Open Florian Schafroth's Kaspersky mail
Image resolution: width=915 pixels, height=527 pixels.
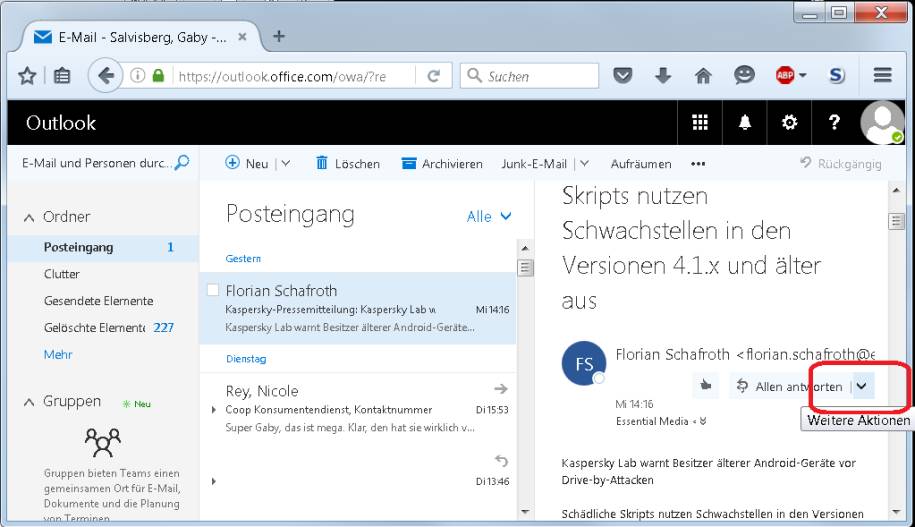358,308
